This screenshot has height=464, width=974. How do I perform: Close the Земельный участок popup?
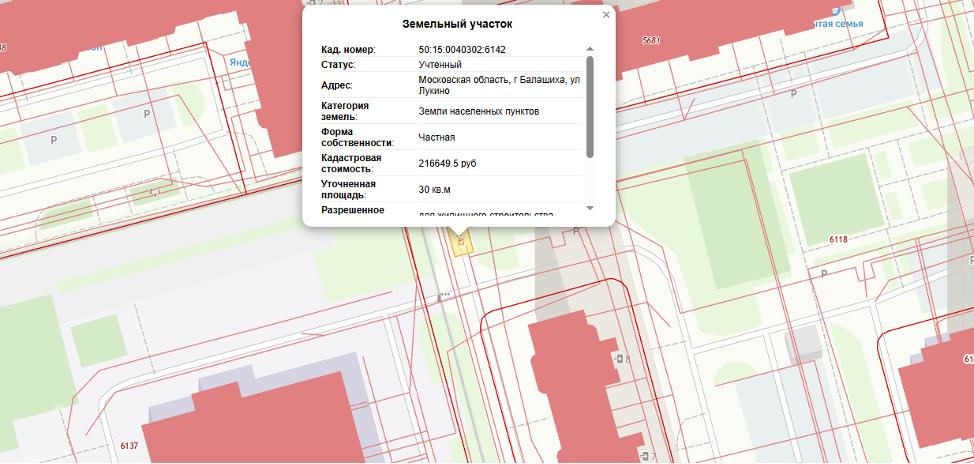click(606, 15)
